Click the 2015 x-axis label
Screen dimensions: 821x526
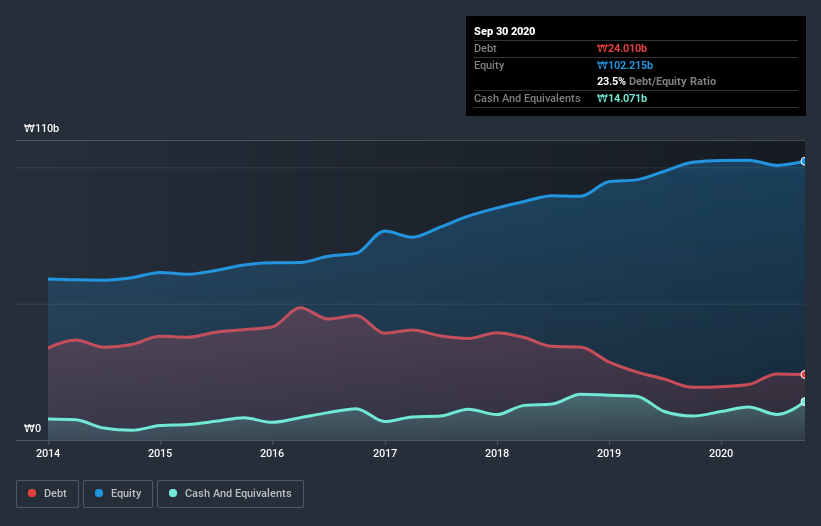point(160,453)
